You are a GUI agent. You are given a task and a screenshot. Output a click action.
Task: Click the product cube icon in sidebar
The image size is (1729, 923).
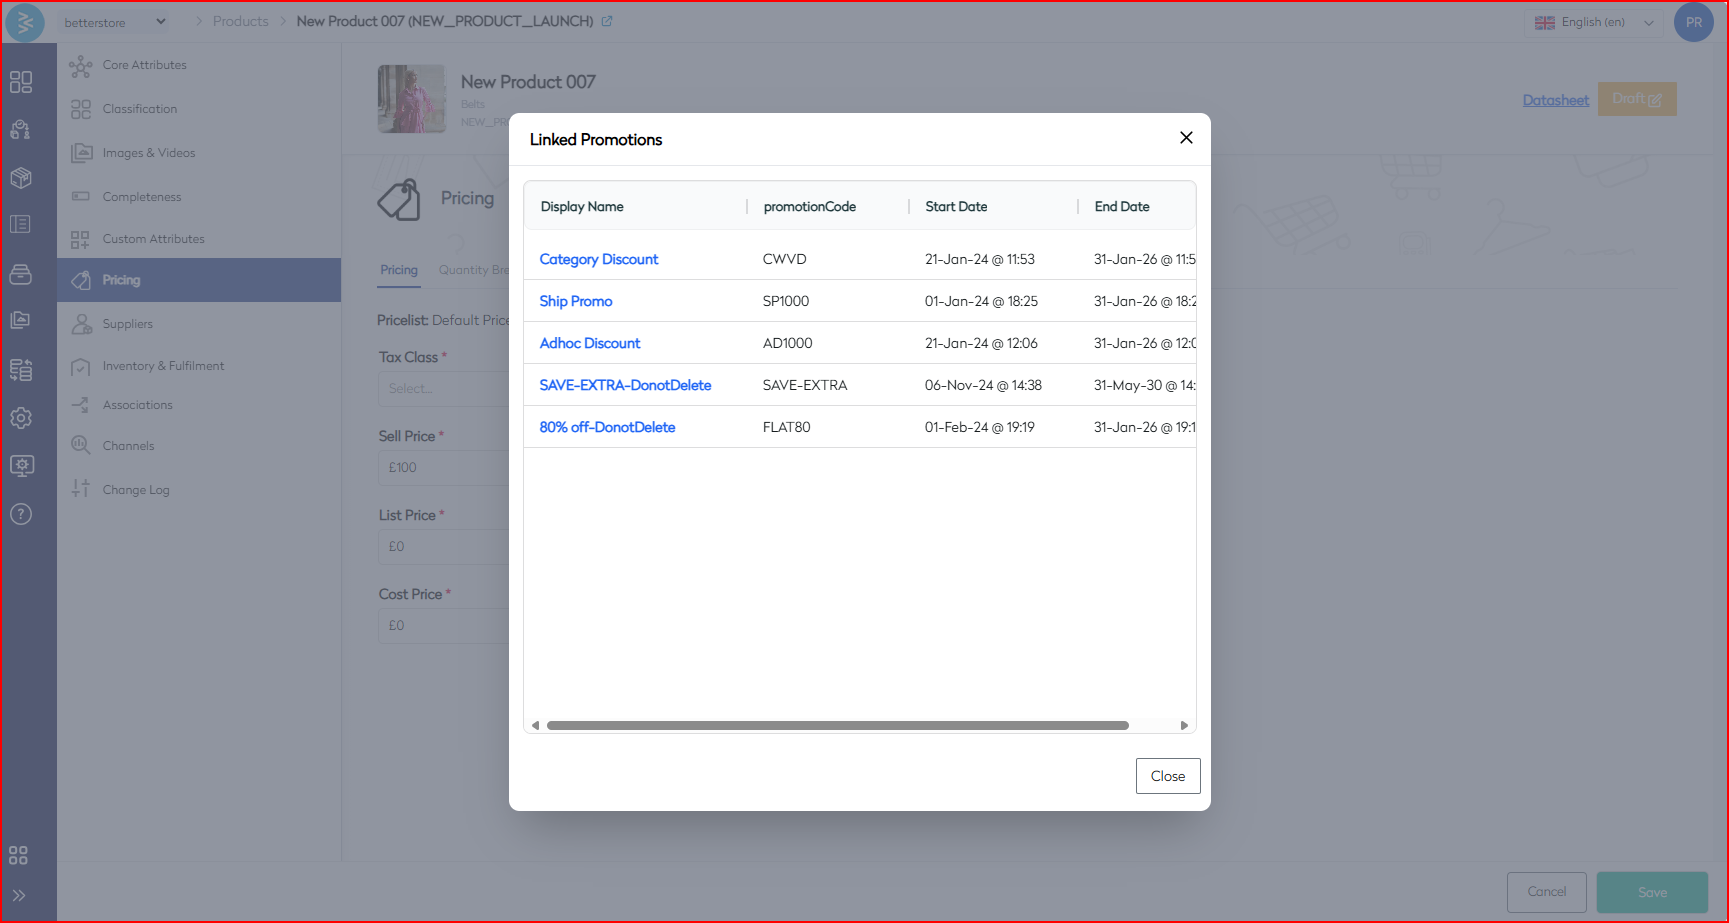21,178
